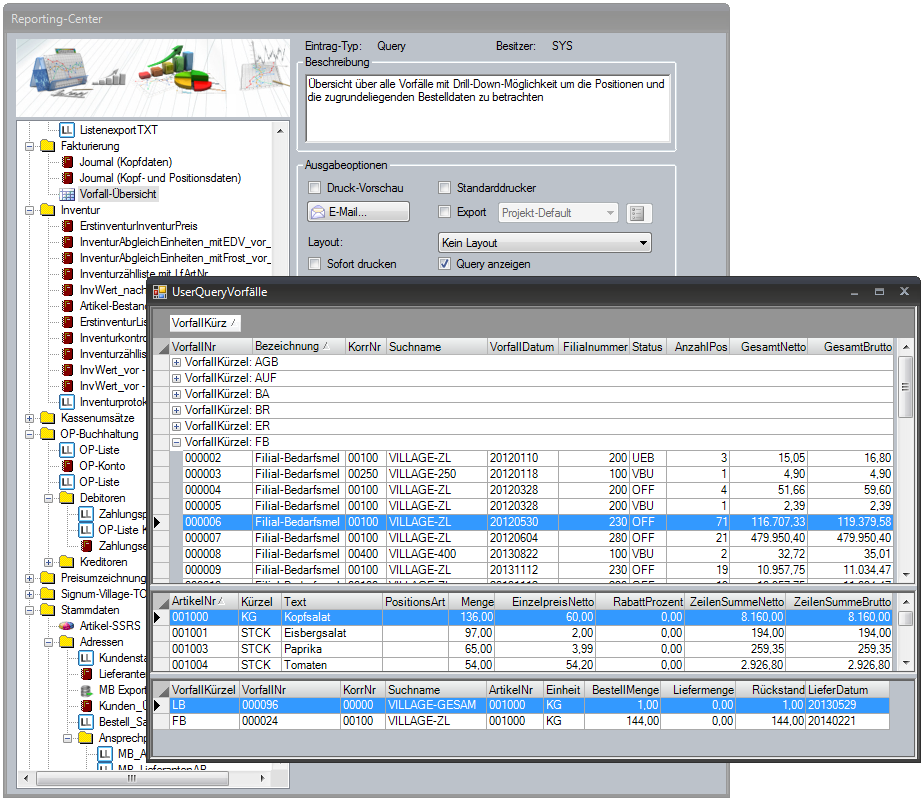Select the Kassenumsätze tree folder
This screenshot has height=798, width=921.
pos(99,418)
